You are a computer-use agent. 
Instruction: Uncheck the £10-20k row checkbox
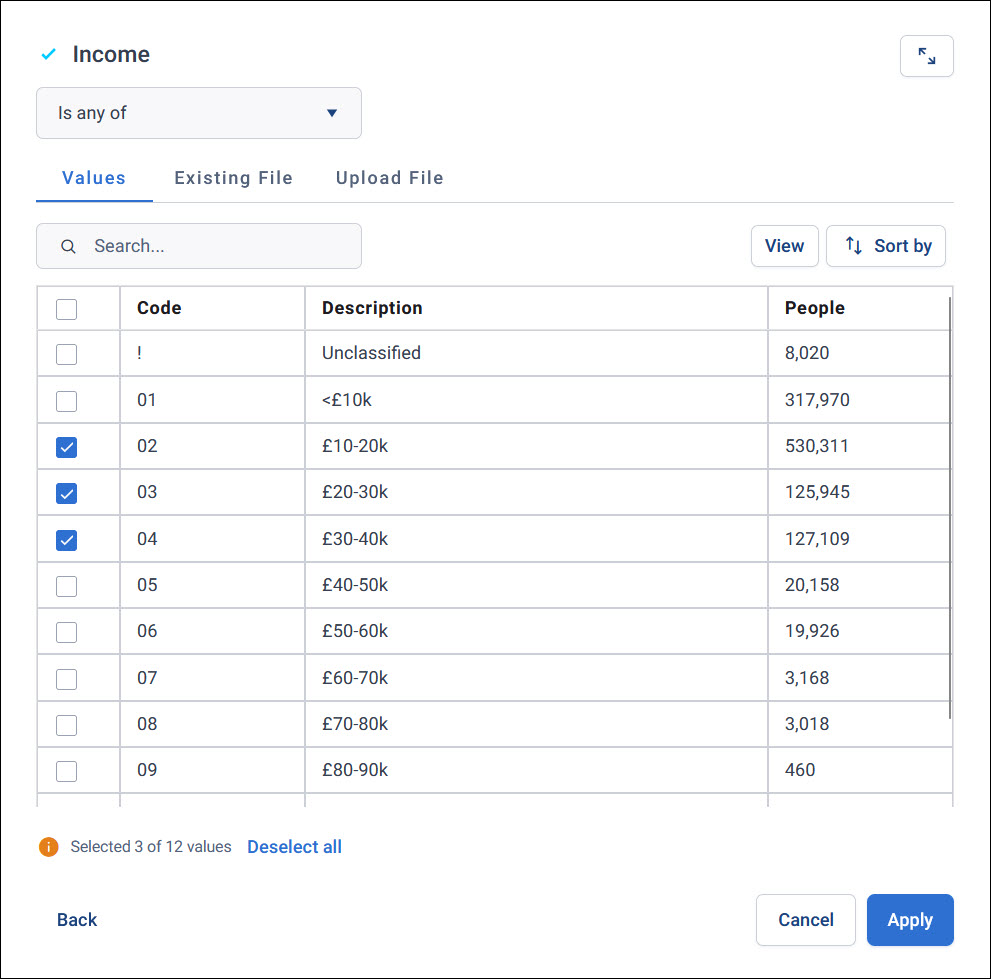(66, 447)
